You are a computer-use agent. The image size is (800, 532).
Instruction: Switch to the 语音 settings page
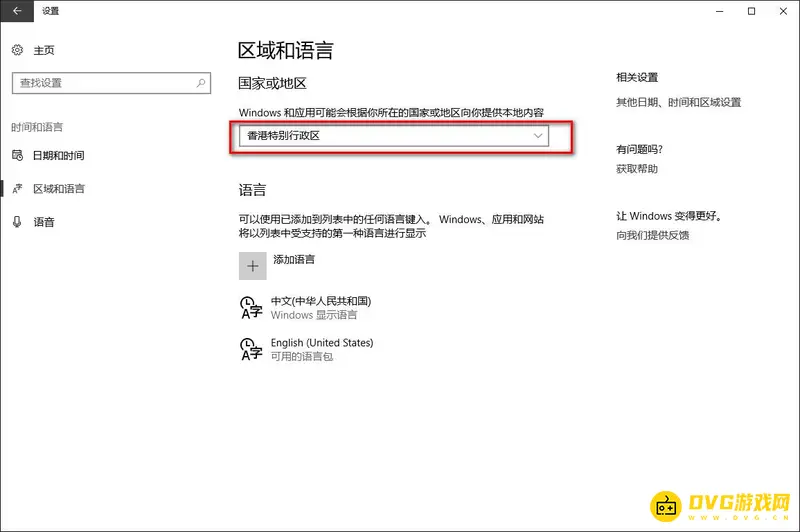point(44,221)
